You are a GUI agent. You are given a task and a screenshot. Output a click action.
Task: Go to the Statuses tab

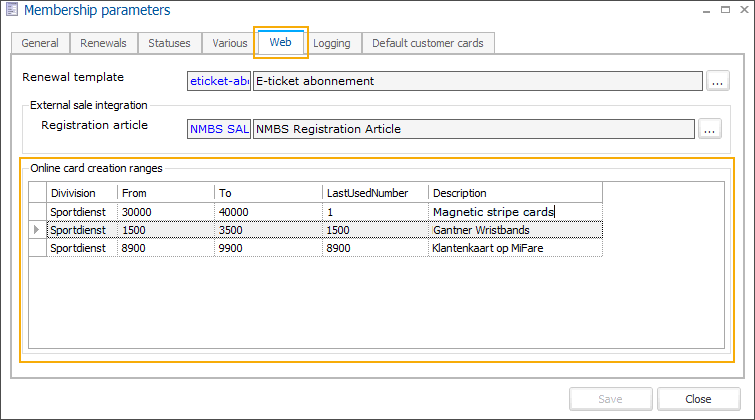tap(169, 44)
